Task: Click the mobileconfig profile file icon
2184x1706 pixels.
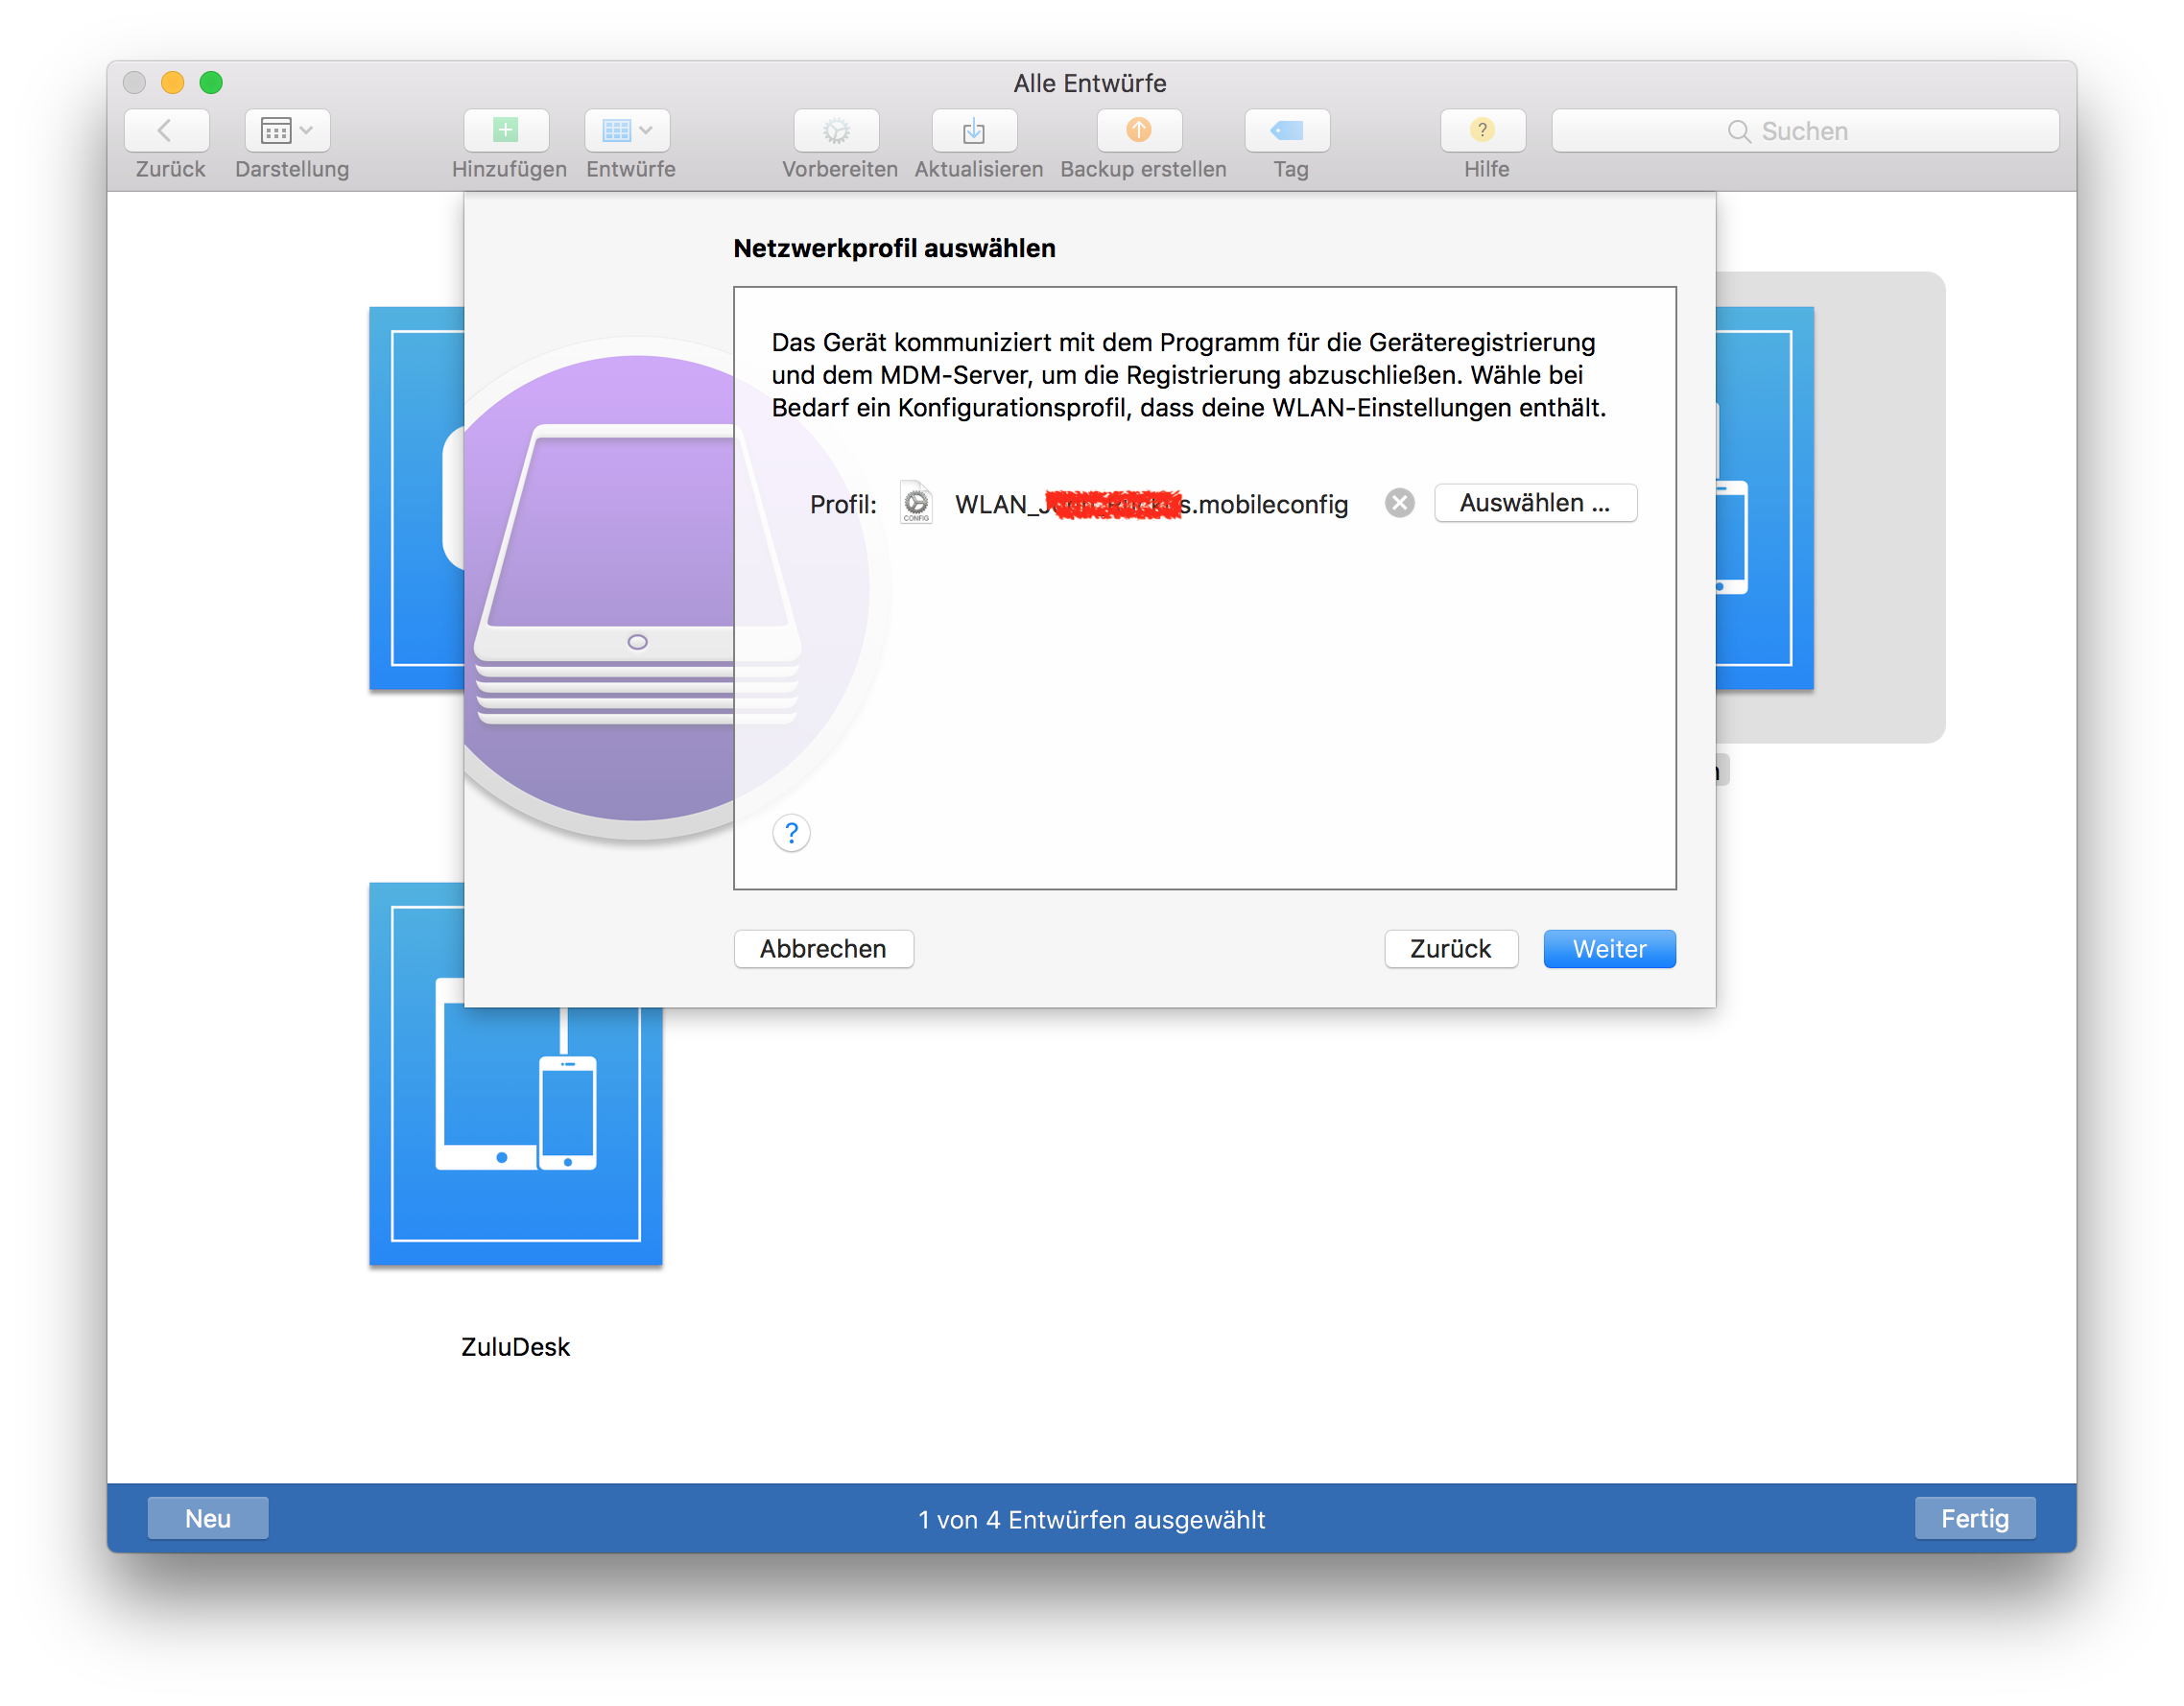Action: coord(916,503)
